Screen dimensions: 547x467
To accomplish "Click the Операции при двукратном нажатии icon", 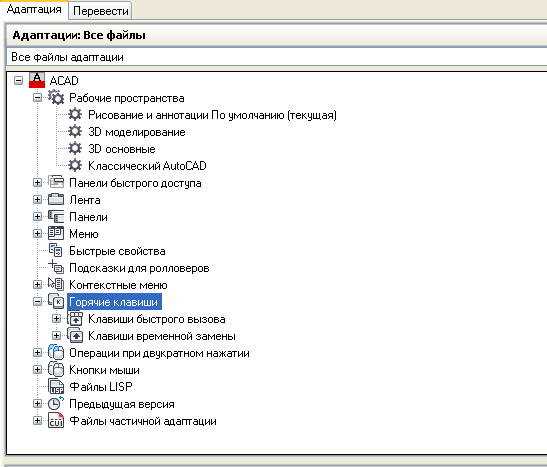I will tap(56, 353).
